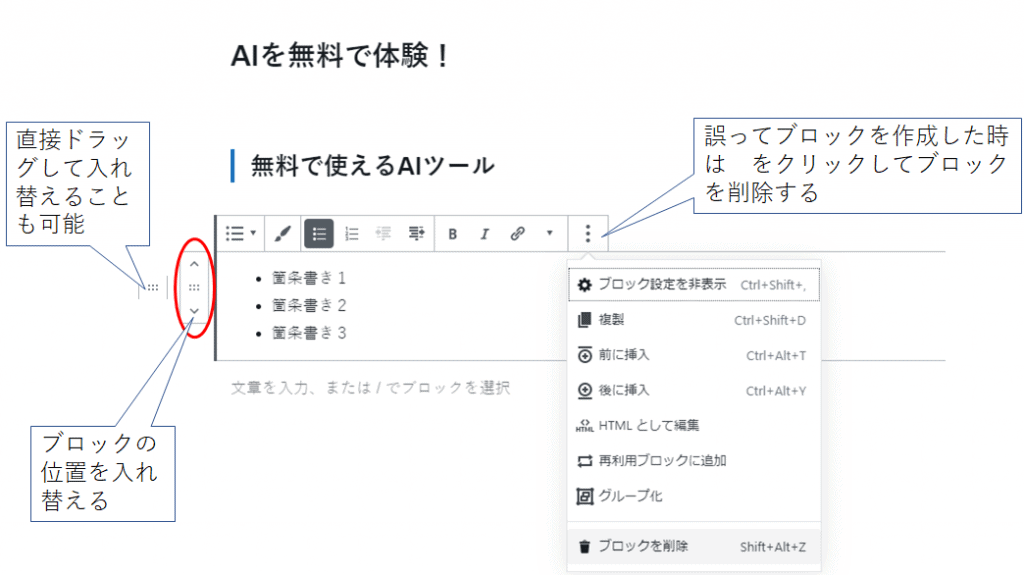Click 再利用ブロックに追加 option
1024x575 pixels.
click(661, 460)
